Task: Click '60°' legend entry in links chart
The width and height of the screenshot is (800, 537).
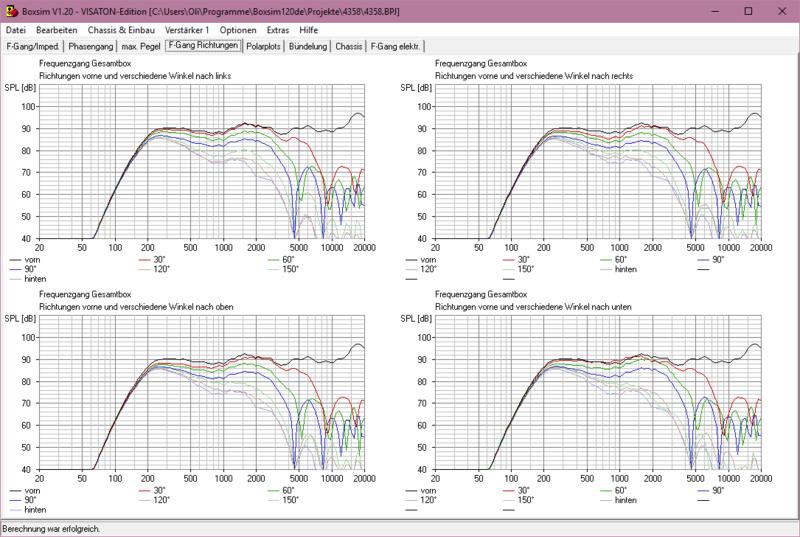Action: (x=281, y=260)
